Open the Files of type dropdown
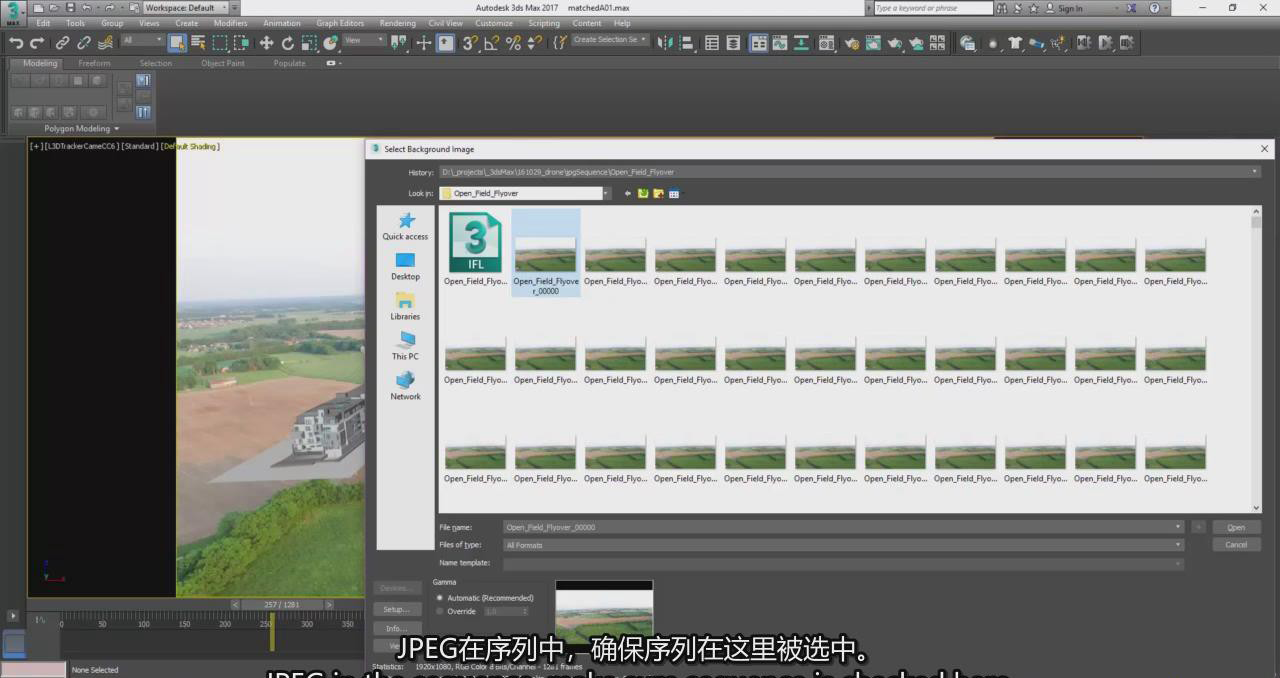 pyautogui.click(x=1179, y=545)
